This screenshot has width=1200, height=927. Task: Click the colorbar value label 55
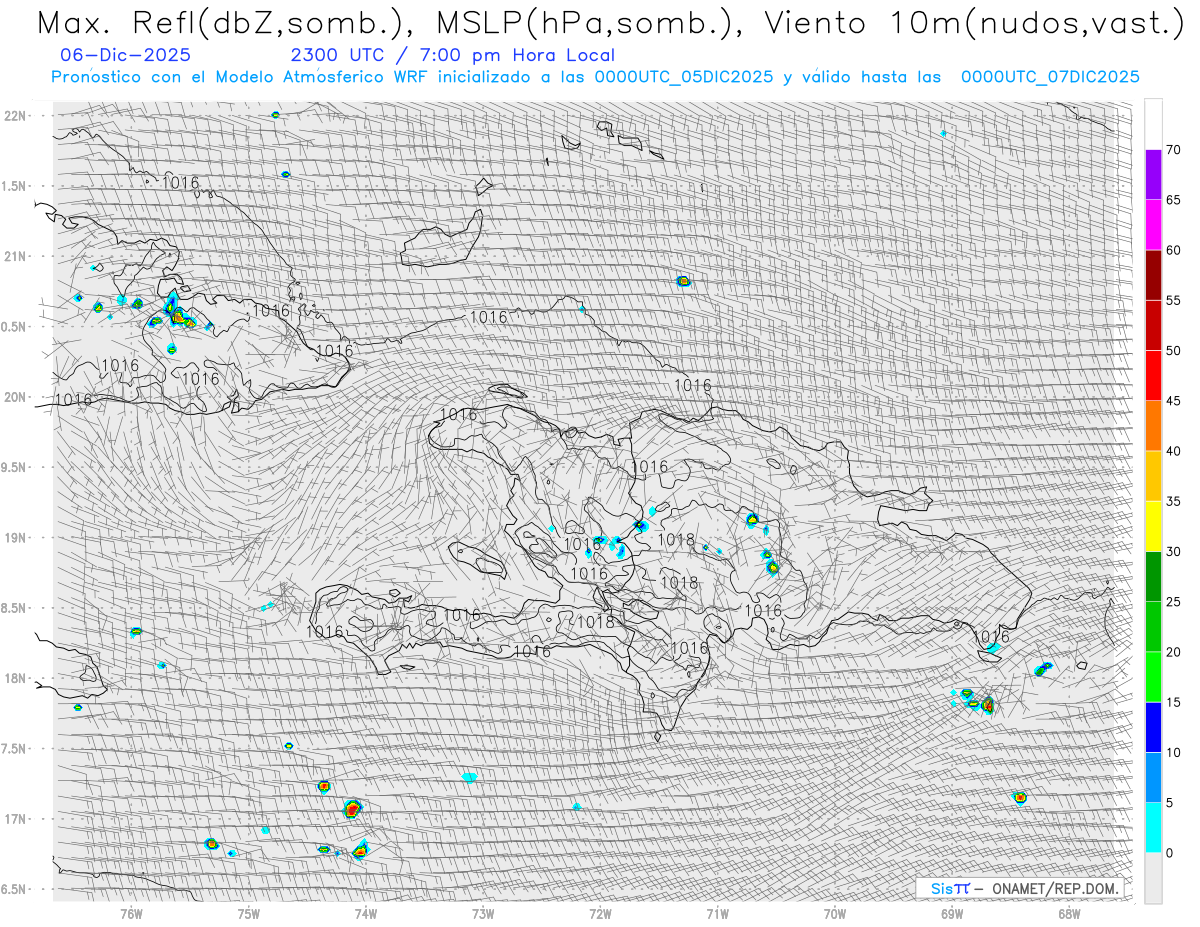(1173, 300)
